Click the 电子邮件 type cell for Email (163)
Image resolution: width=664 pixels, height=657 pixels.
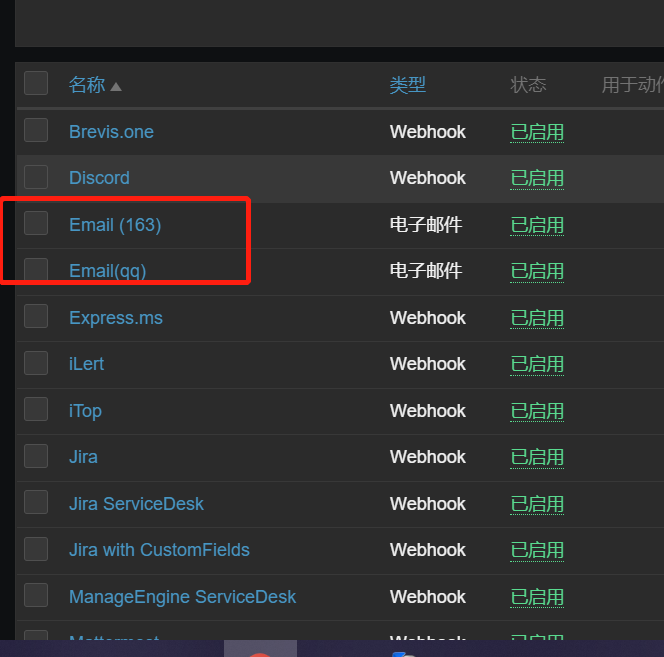[426, 225]
